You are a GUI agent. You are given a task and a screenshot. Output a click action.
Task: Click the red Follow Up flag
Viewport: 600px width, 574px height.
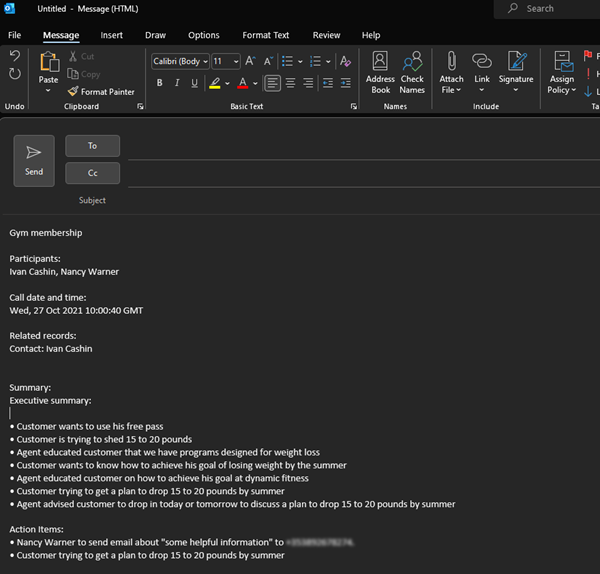pyautogui.click(x=588, y=56)
